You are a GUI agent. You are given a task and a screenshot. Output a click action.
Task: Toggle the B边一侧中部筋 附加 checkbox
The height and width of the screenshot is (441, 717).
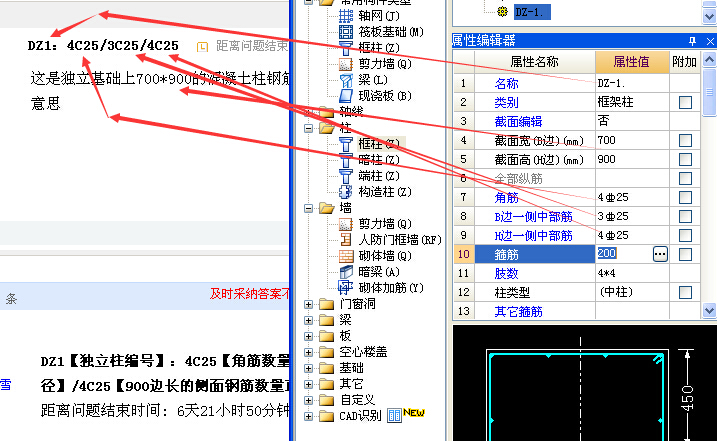click(x=685, y=216)
